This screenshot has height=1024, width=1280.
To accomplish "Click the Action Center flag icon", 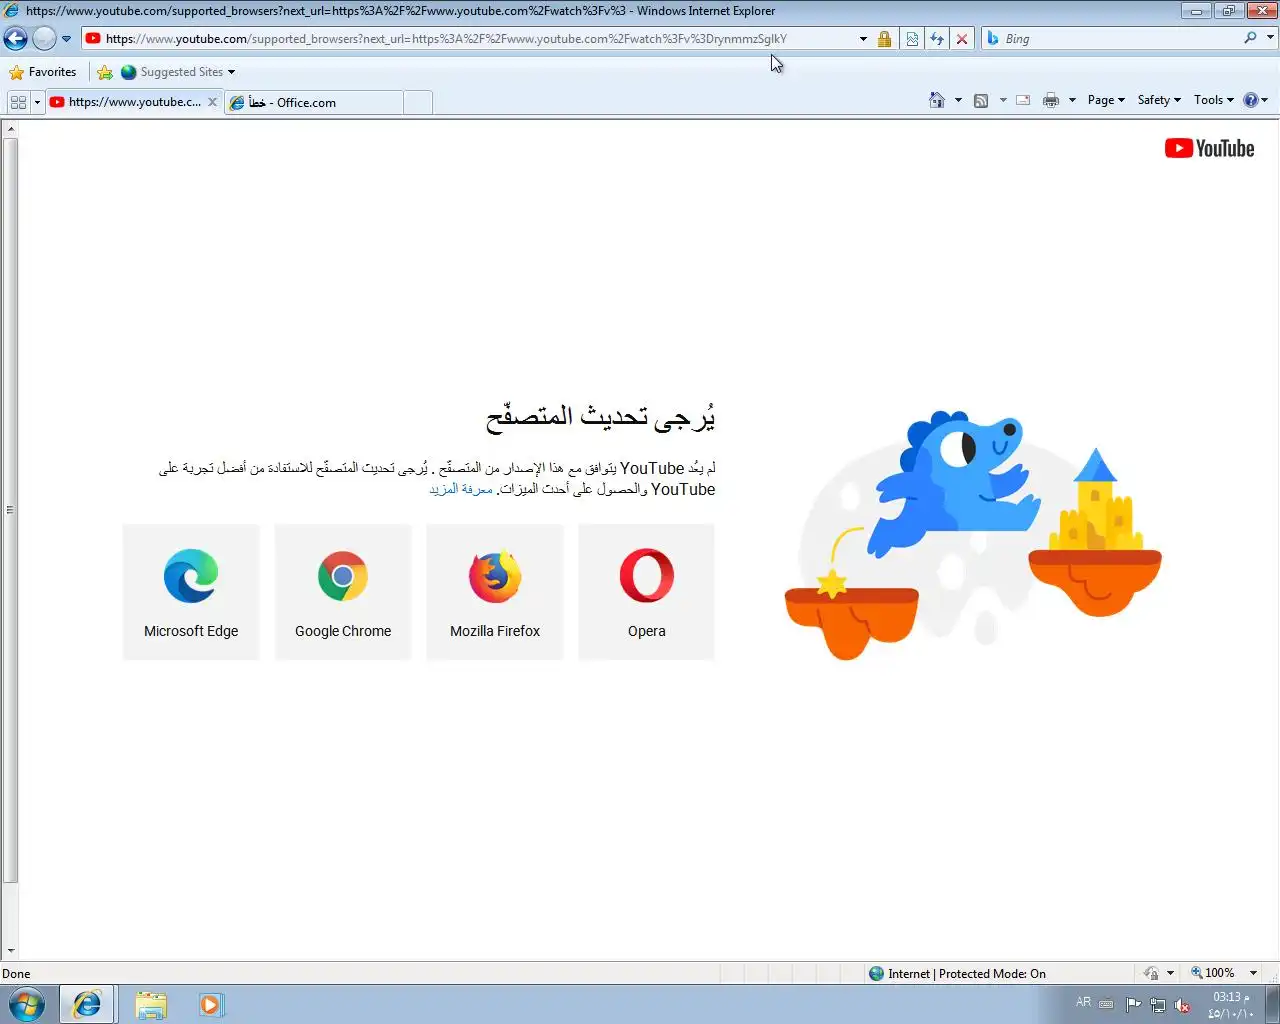I will (x=1133, y=1005).
